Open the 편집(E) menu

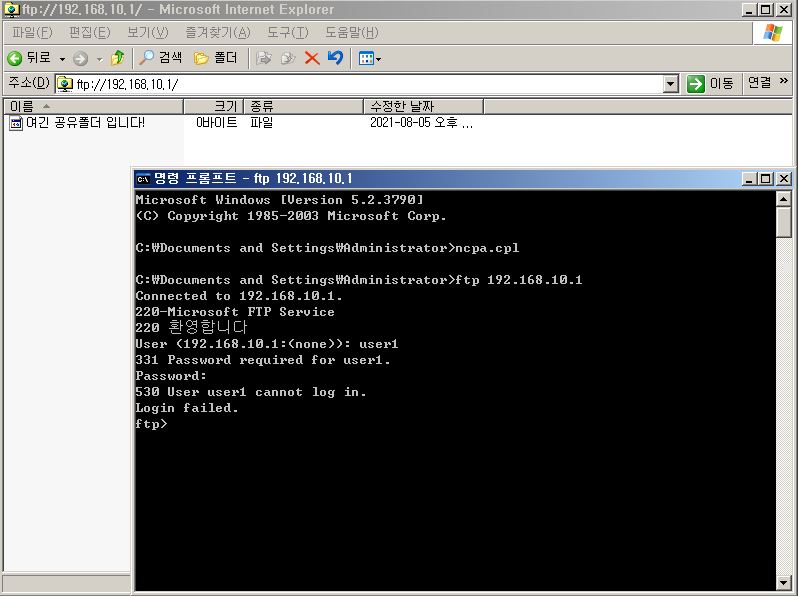(x=90, y=33)
